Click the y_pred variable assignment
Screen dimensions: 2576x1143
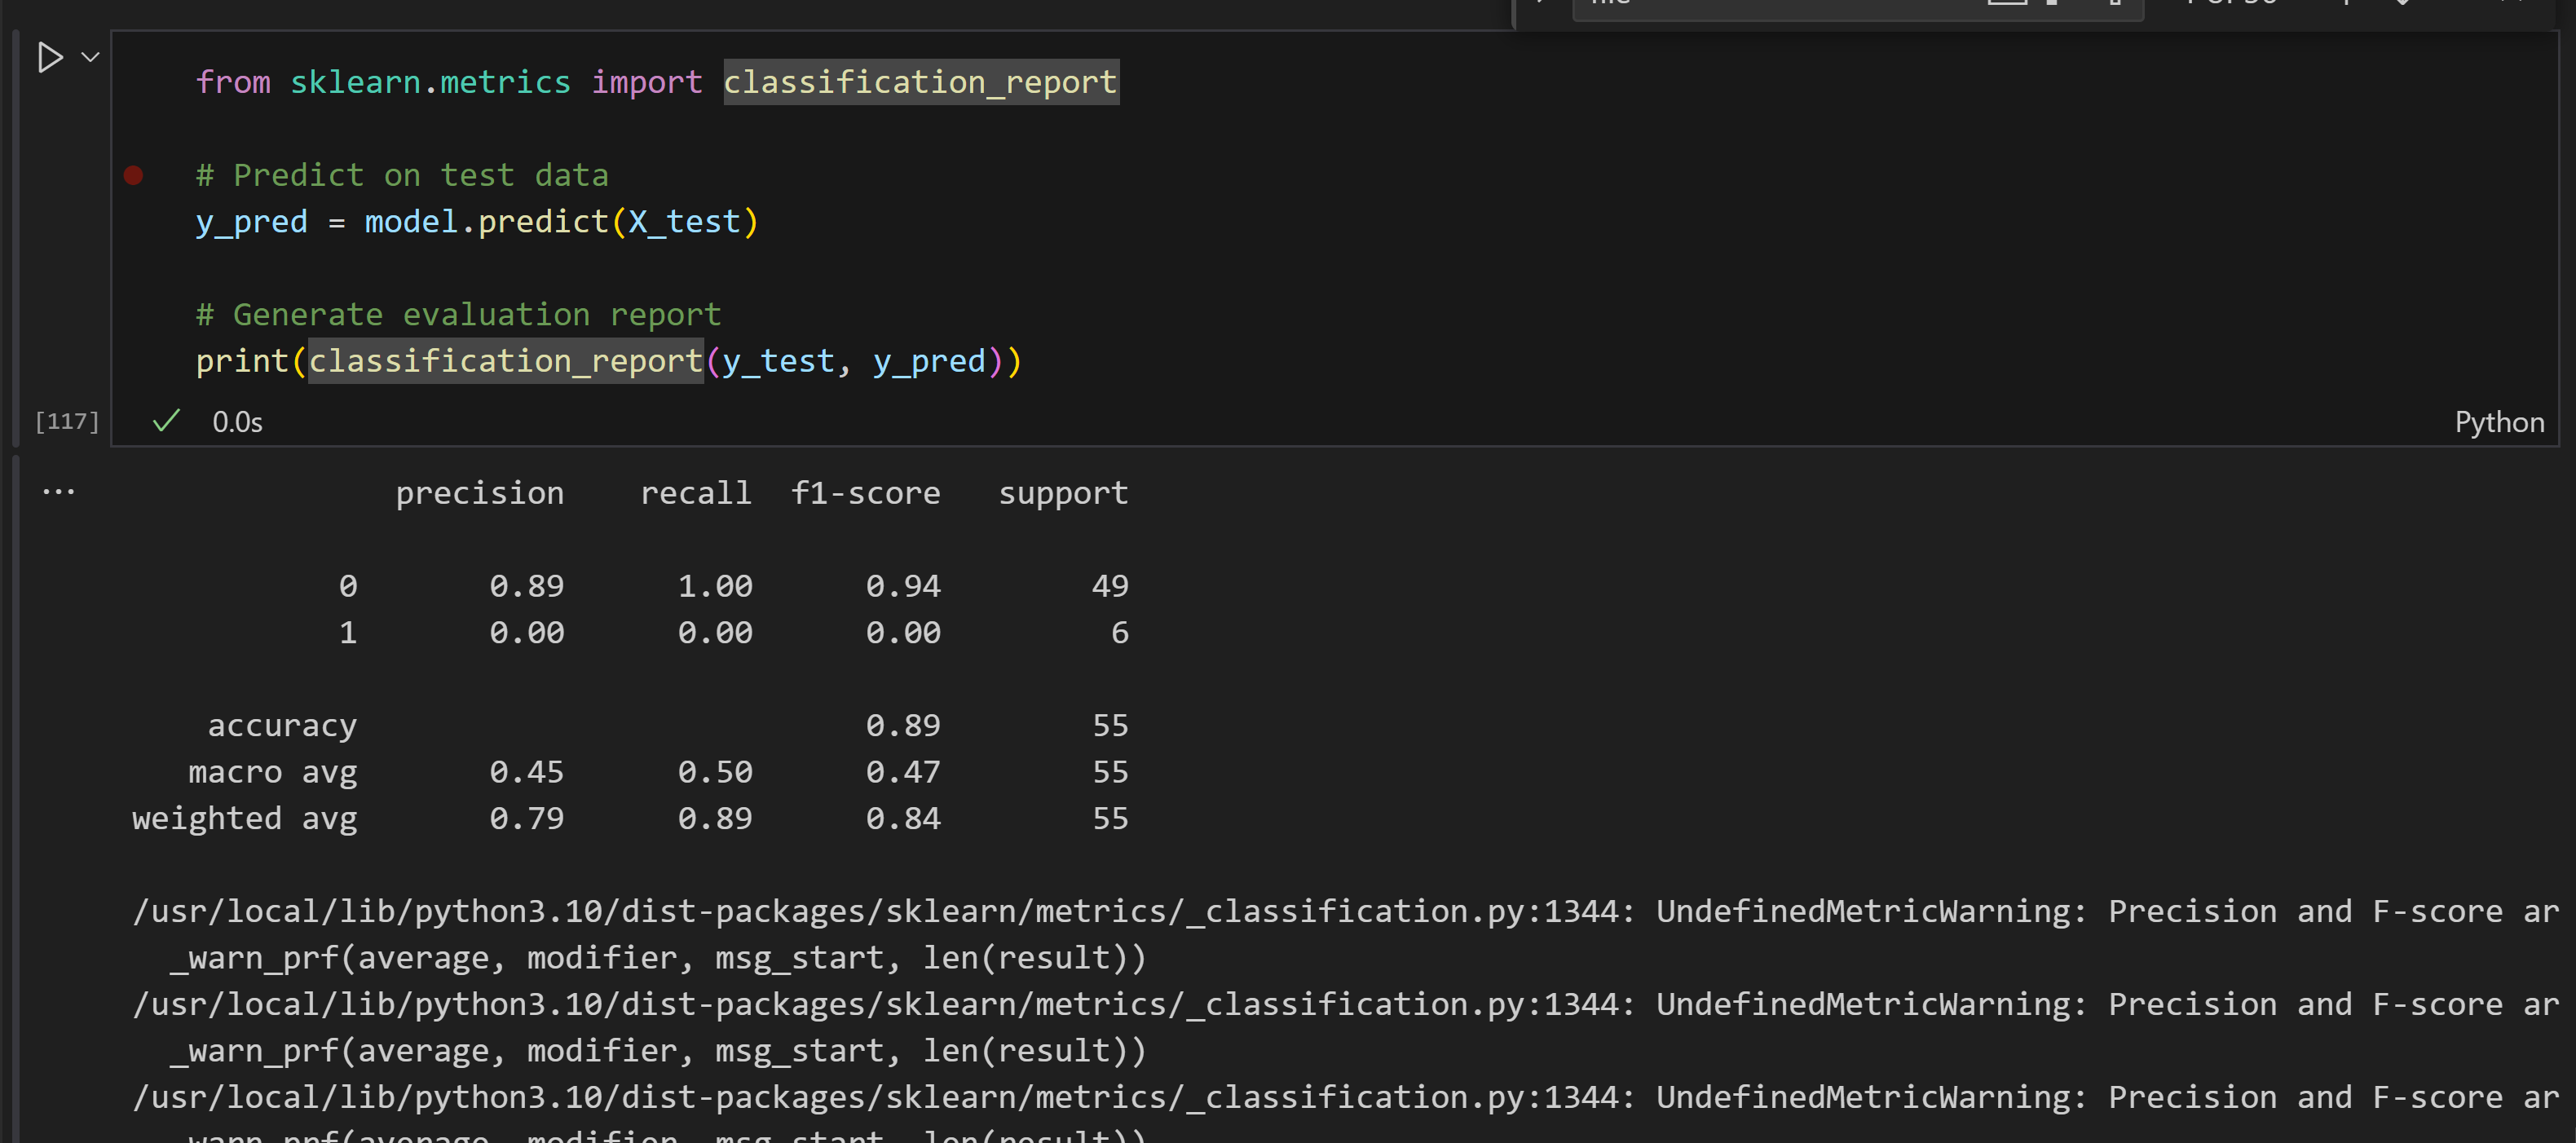point(252,222)
